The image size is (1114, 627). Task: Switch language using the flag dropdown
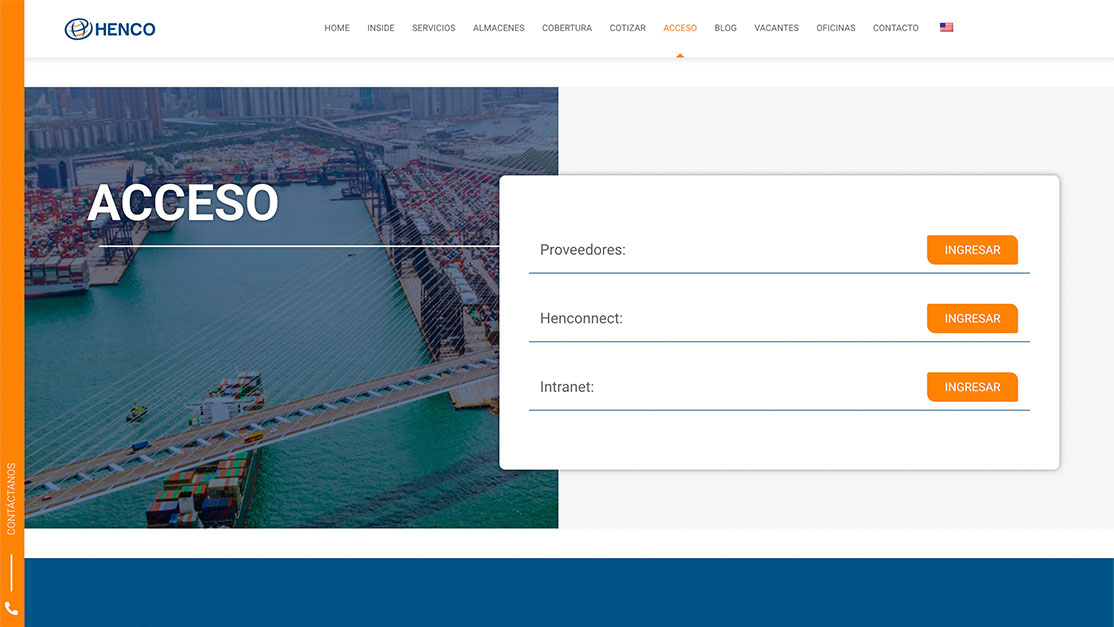click(x=946, y=27)
